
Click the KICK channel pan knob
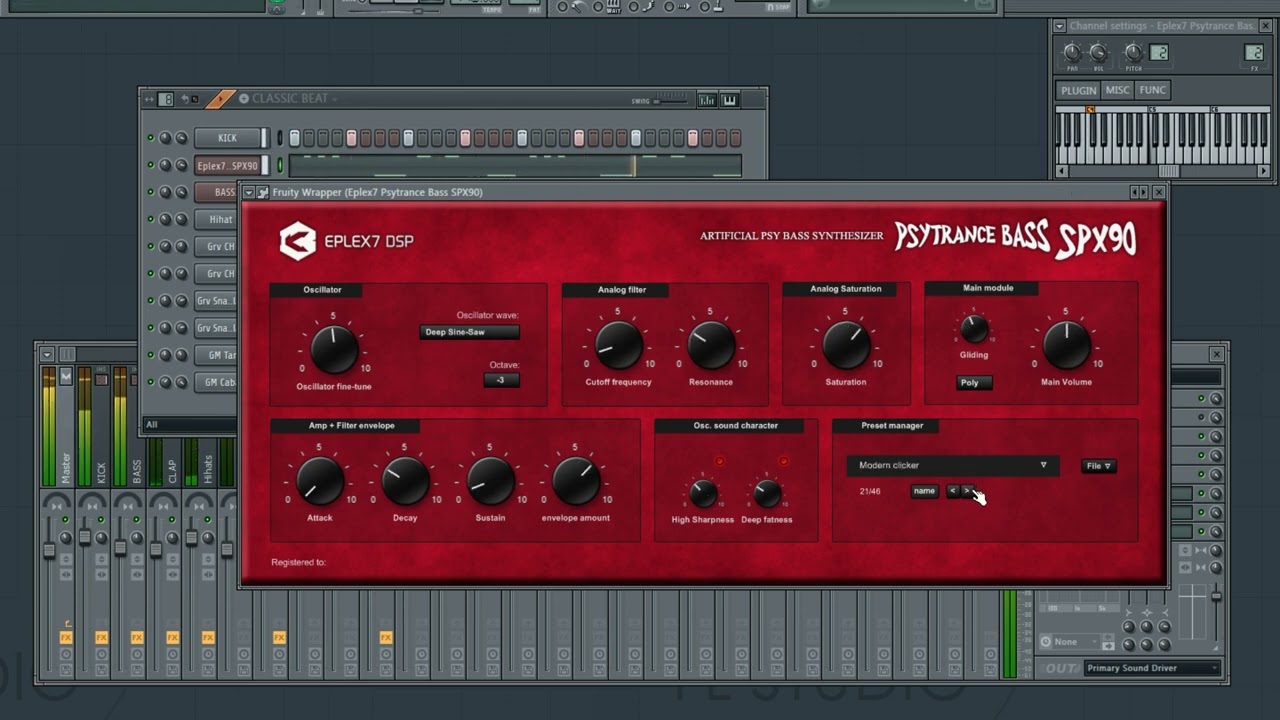pyautogui.click(x=166, y=138)
